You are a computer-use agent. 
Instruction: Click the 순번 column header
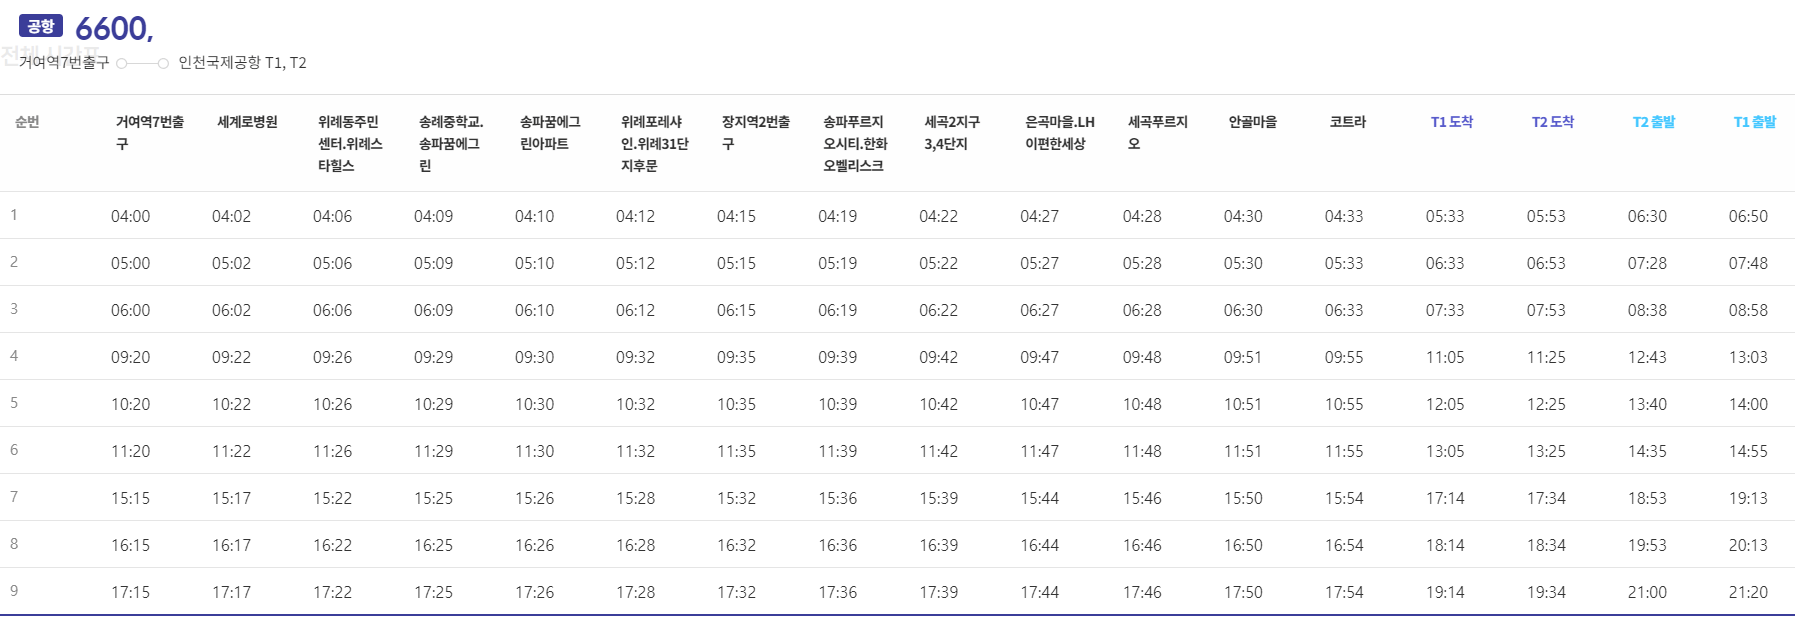click(27, 122)
